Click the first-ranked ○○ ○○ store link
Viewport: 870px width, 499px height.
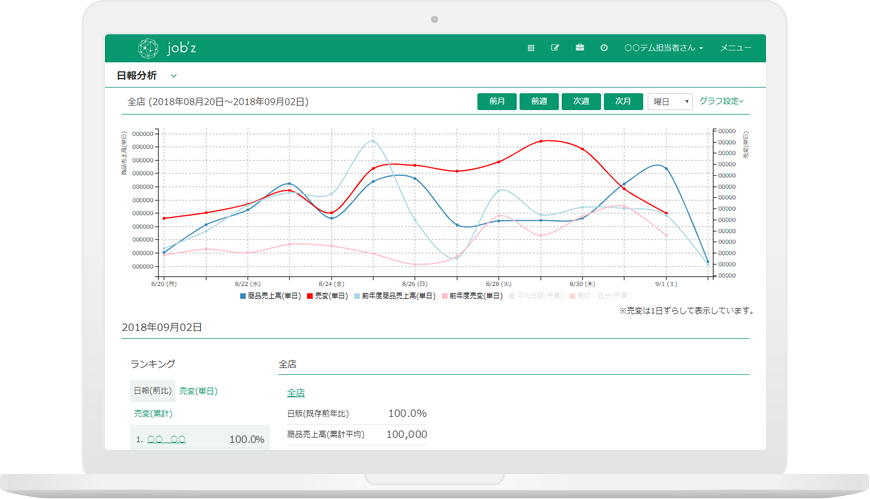tap(166, 439)
